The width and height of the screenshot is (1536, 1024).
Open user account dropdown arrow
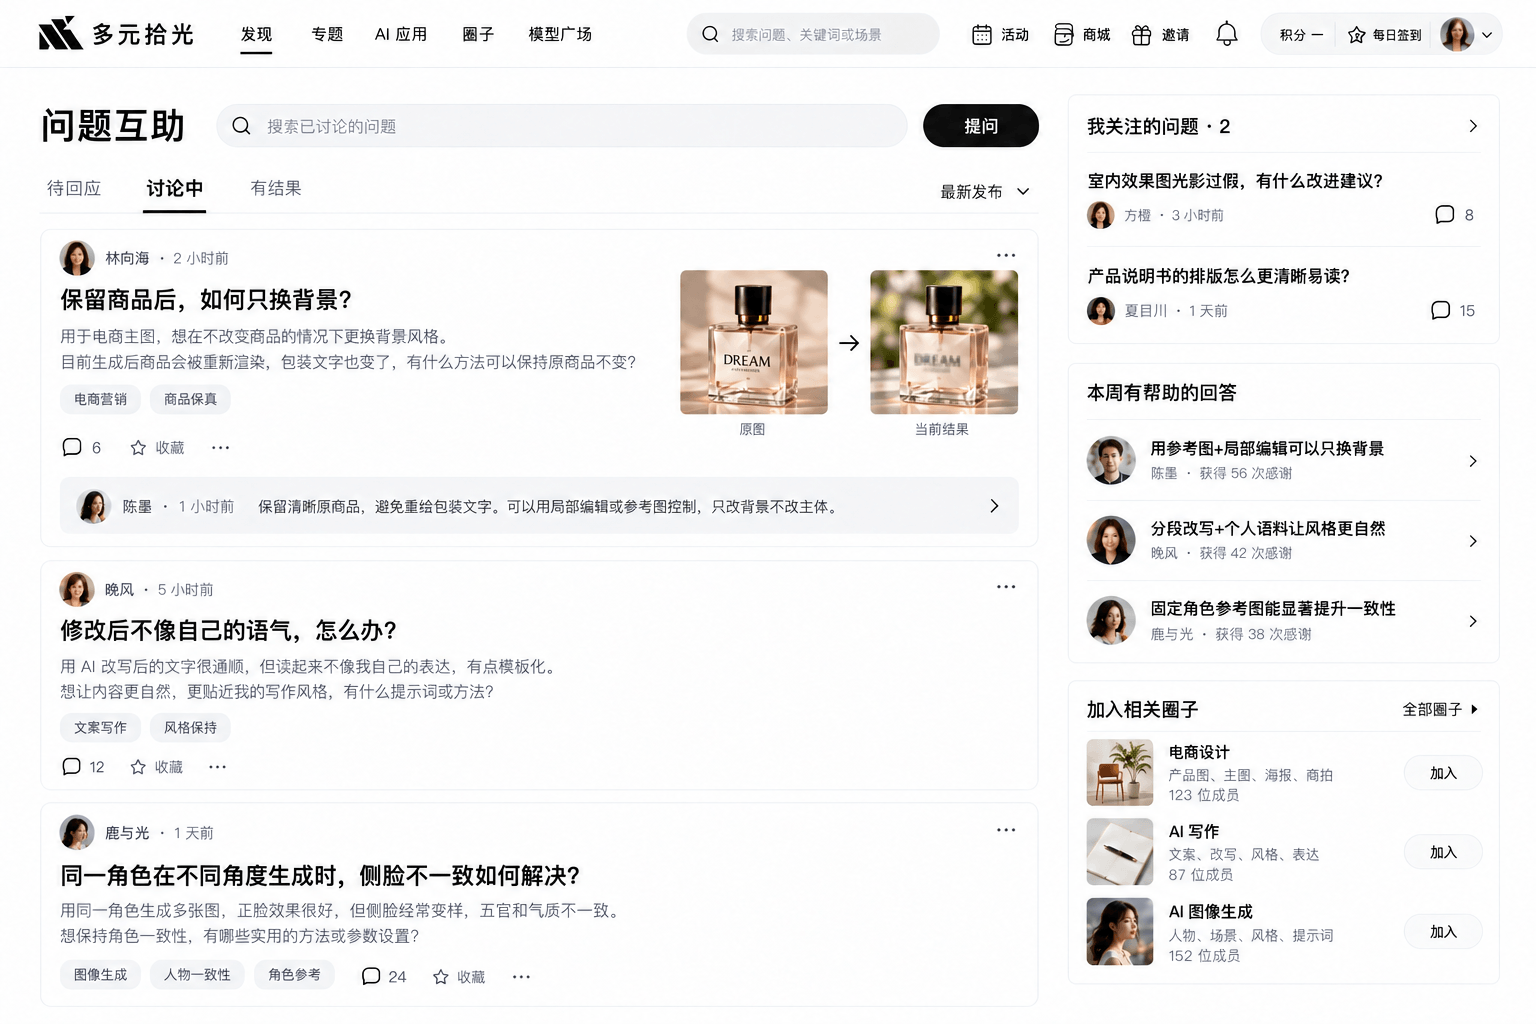(1487, 35)
